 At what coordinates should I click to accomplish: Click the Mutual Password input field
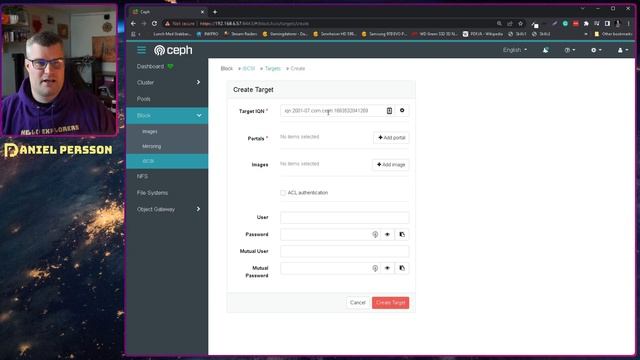(330, 268)
